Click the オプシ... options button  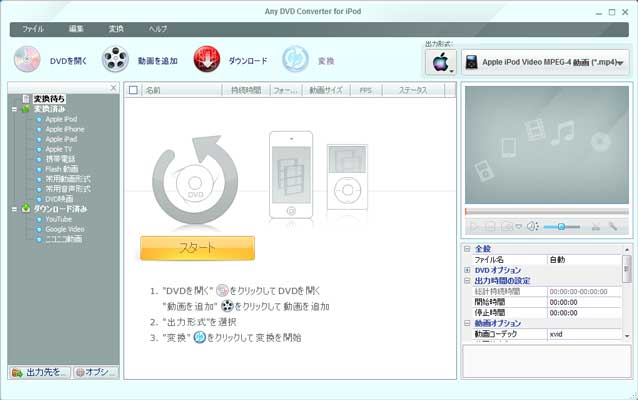tap(96, 372)
